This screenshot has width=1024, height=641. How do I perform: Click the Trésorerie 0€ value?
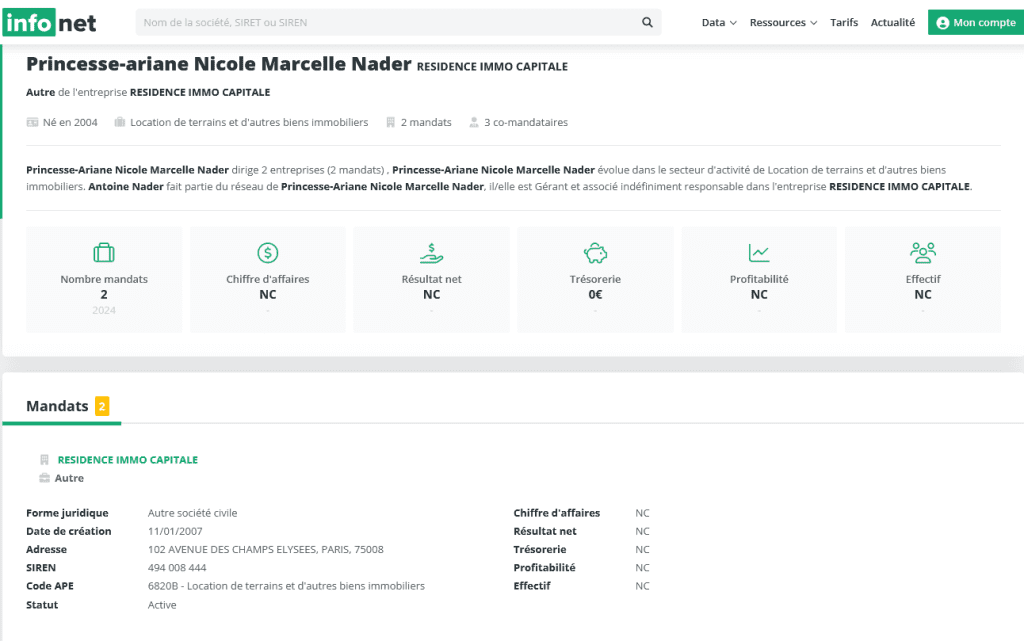pos(595,294)
